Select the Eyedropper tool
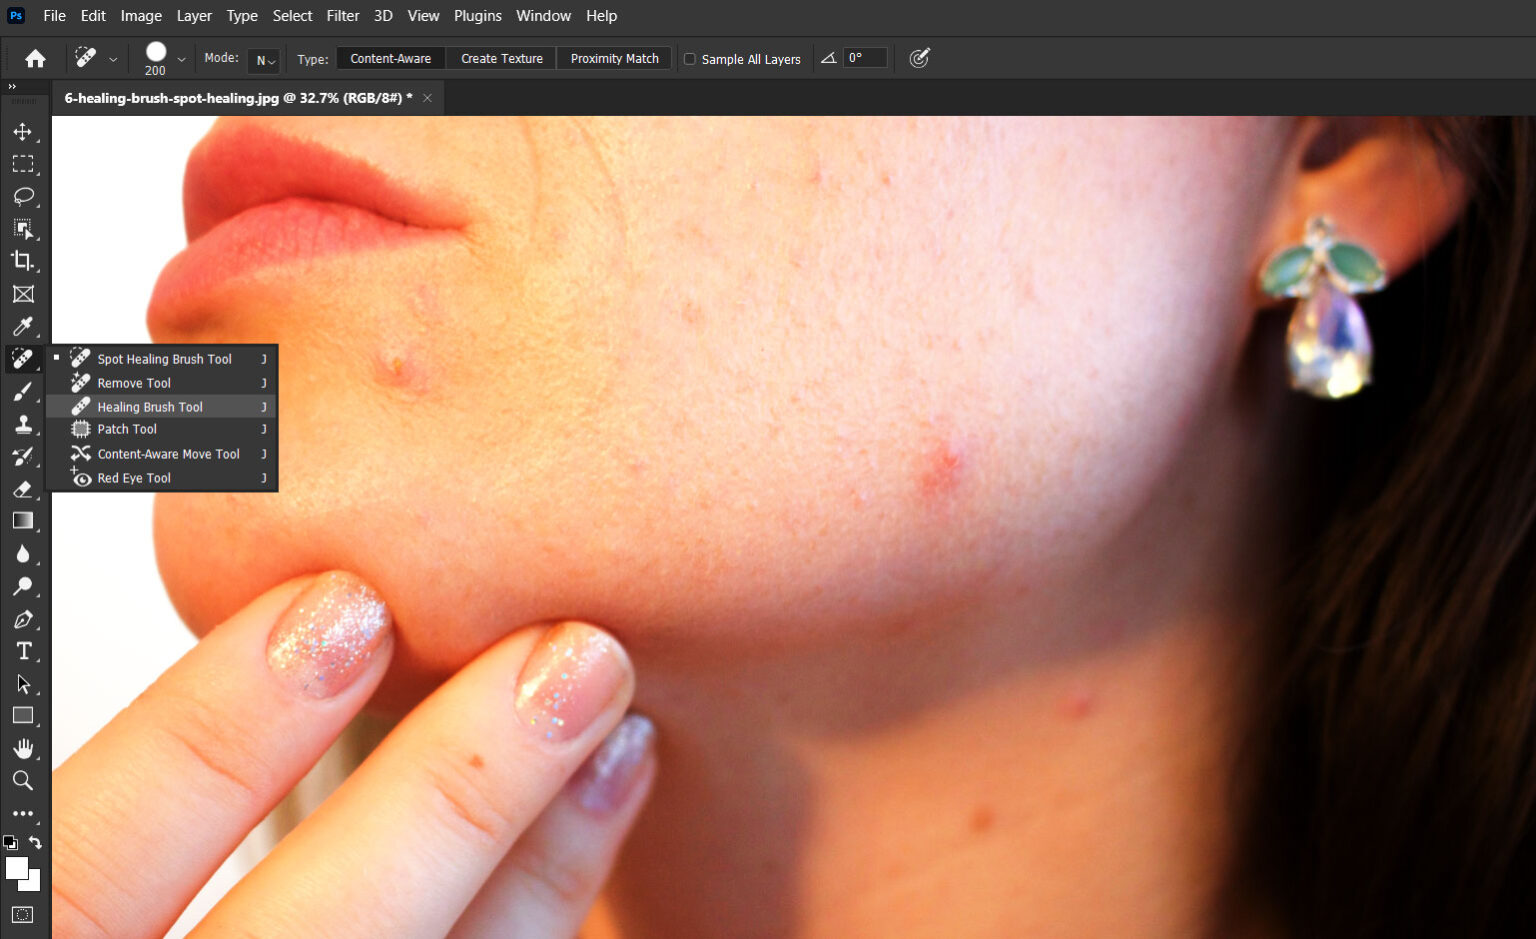 point(22,326)
